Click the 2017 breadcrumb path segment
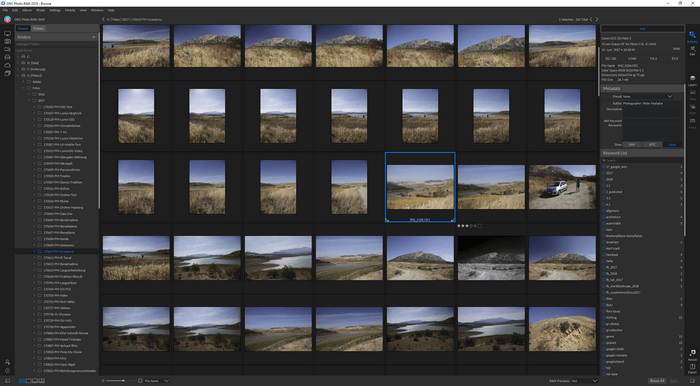 pyautogui.click(x=125, y=20)
